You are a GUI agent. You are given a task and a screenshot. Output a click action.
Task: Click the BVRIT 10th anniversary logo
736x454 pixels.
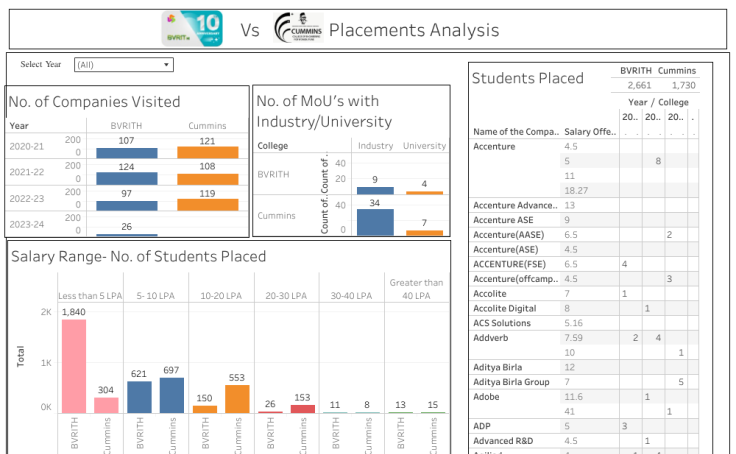click(192, 29)
